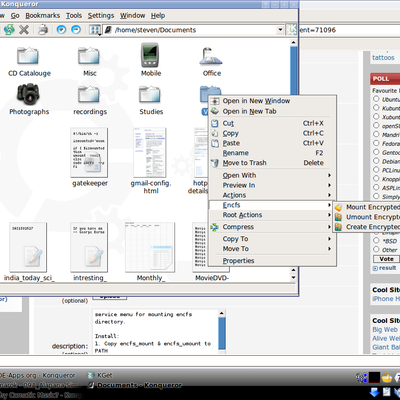Expand the Preview In submenu
Screen dimensions: 400x400
point(272,185)
